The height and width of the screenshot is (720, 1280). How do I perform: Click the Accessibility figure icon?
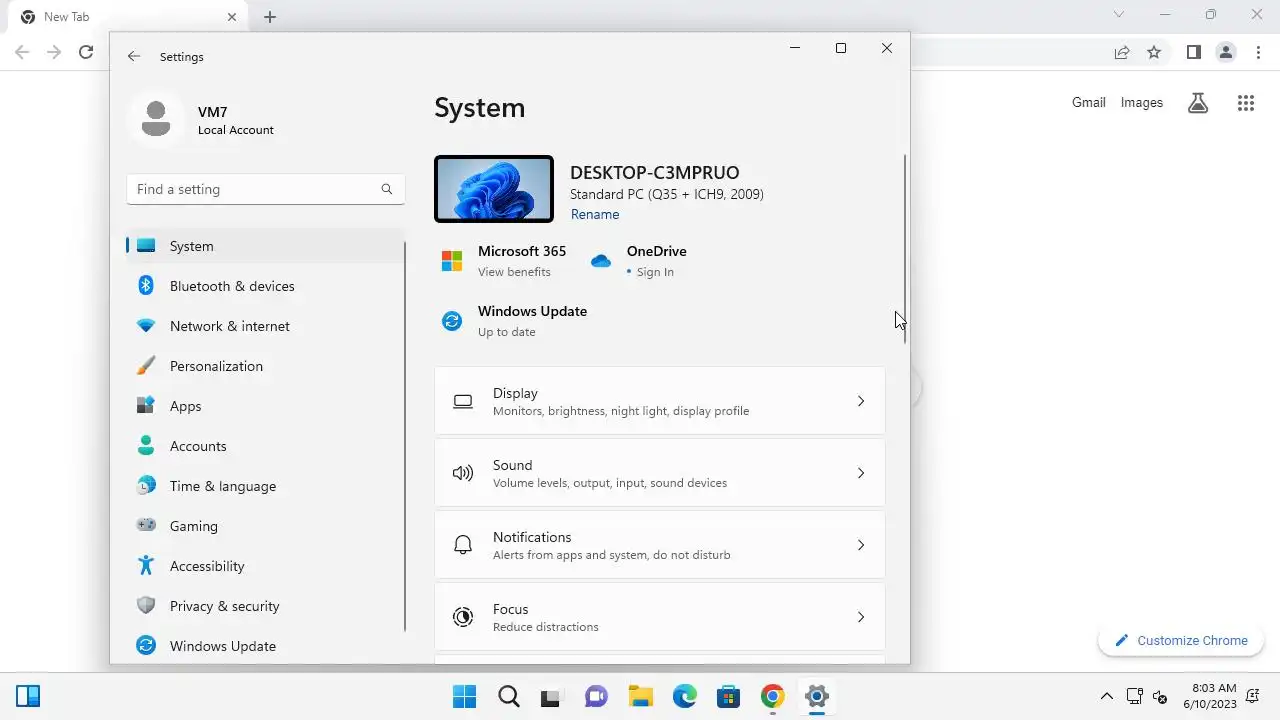(x=146, y=566)
